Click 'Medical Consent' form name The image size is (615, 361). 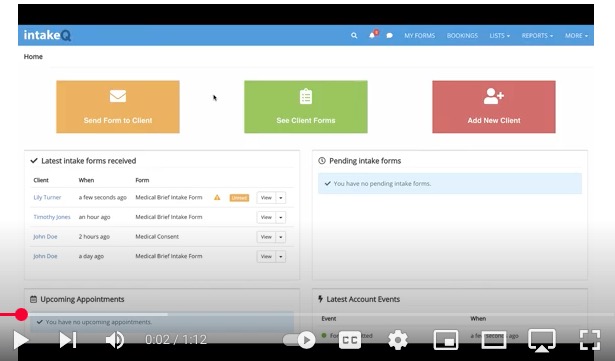[x=157, y=237]
